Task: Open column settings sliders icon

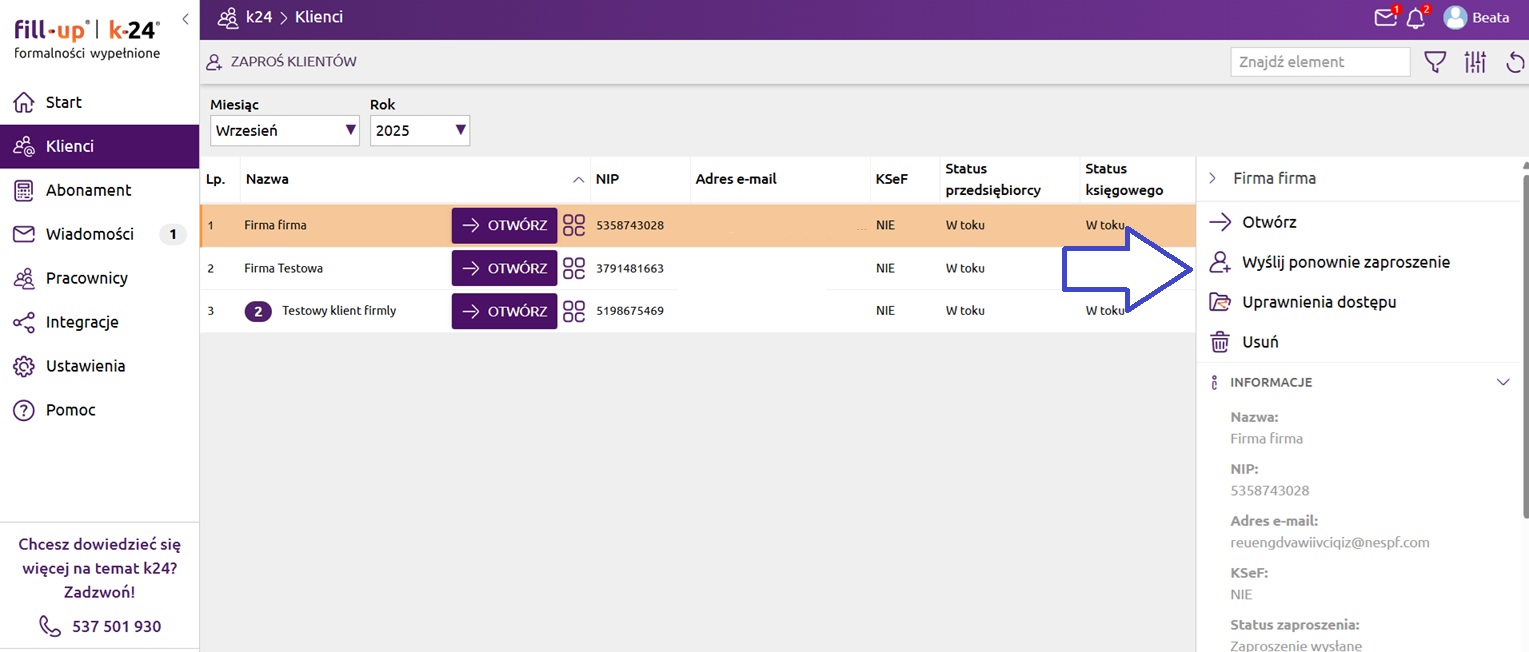Action: (1475, 62)
